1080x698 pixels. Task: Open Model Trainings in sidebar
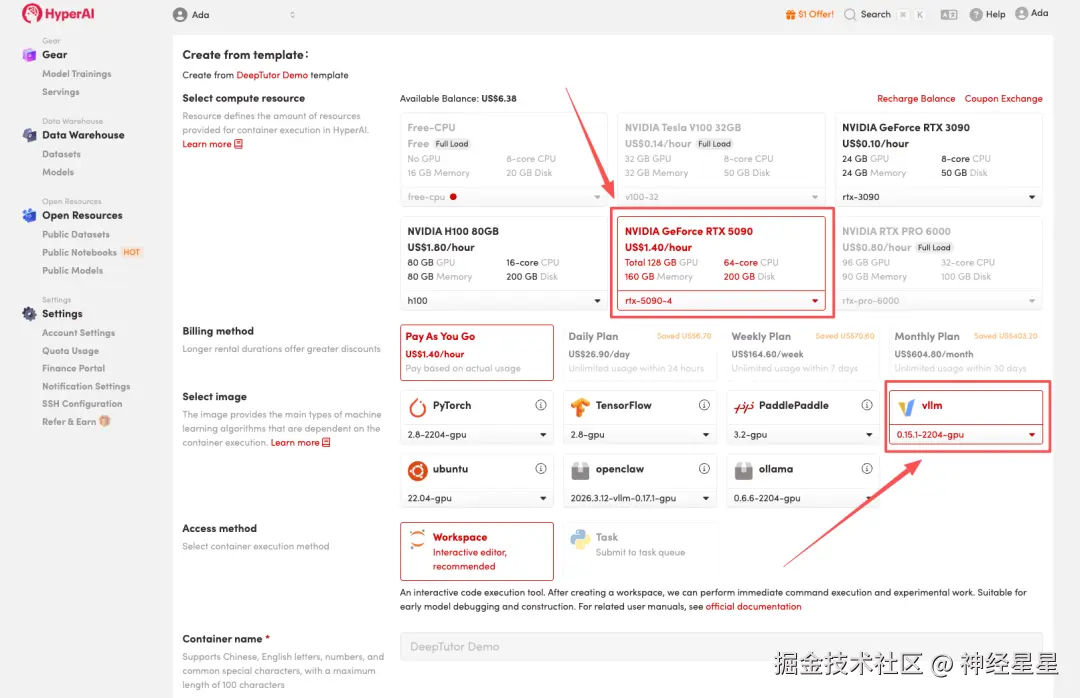76,74
